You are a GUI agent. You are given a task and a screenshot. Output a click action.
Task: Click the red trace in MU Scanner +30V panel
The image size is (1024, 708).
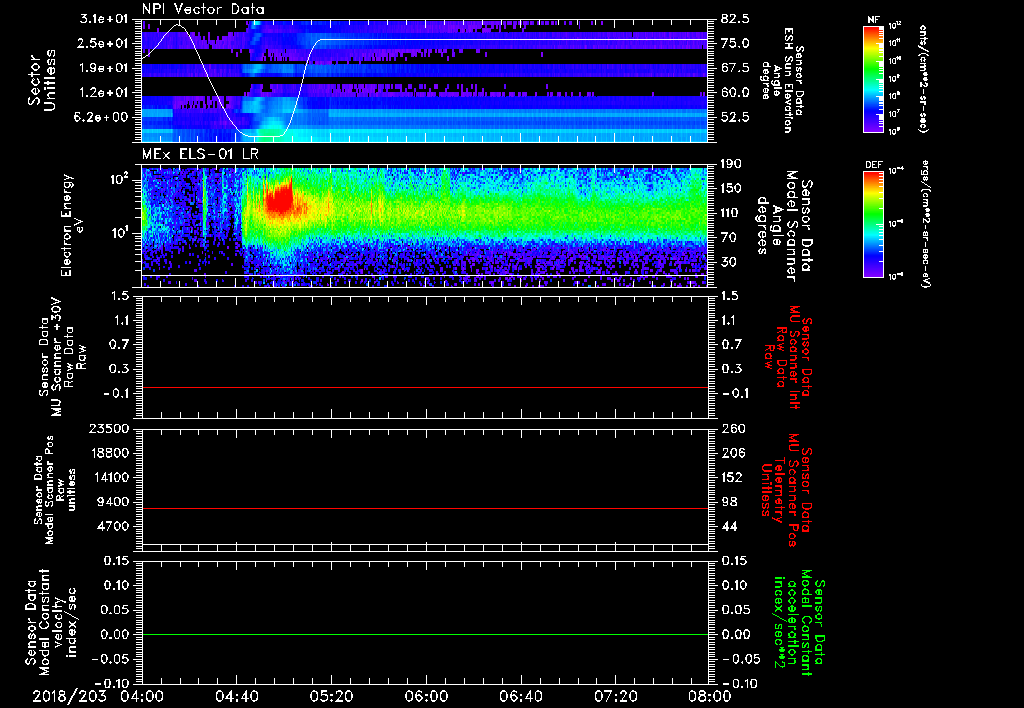coord(425,387)
